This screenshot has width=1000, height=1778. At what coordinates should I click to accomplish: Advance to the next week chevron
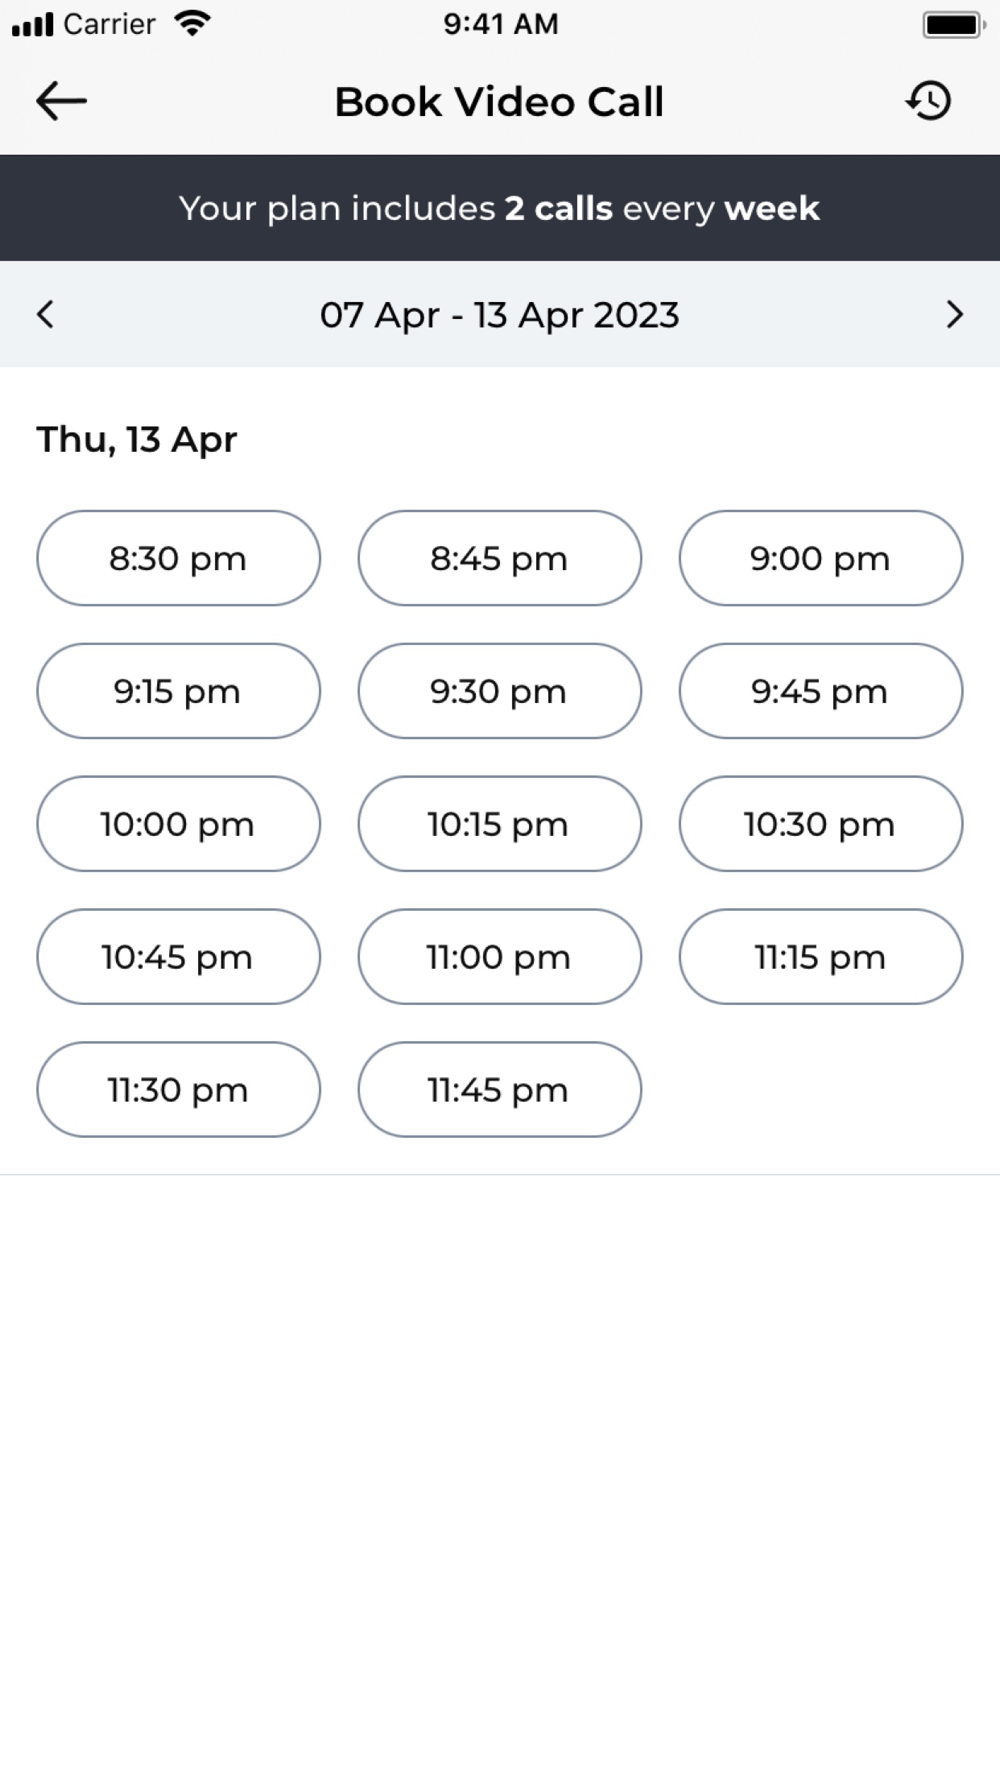point(955,315)
